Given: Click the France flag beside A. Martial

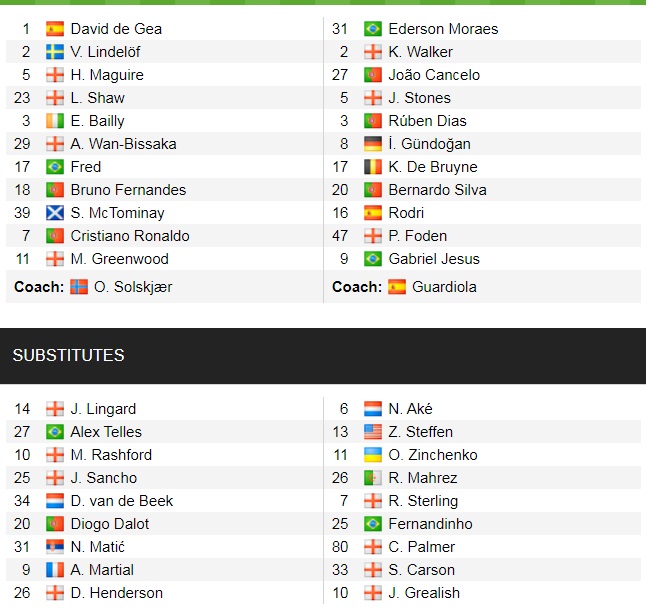Looking at the screenshot, I should pos(55,570).
